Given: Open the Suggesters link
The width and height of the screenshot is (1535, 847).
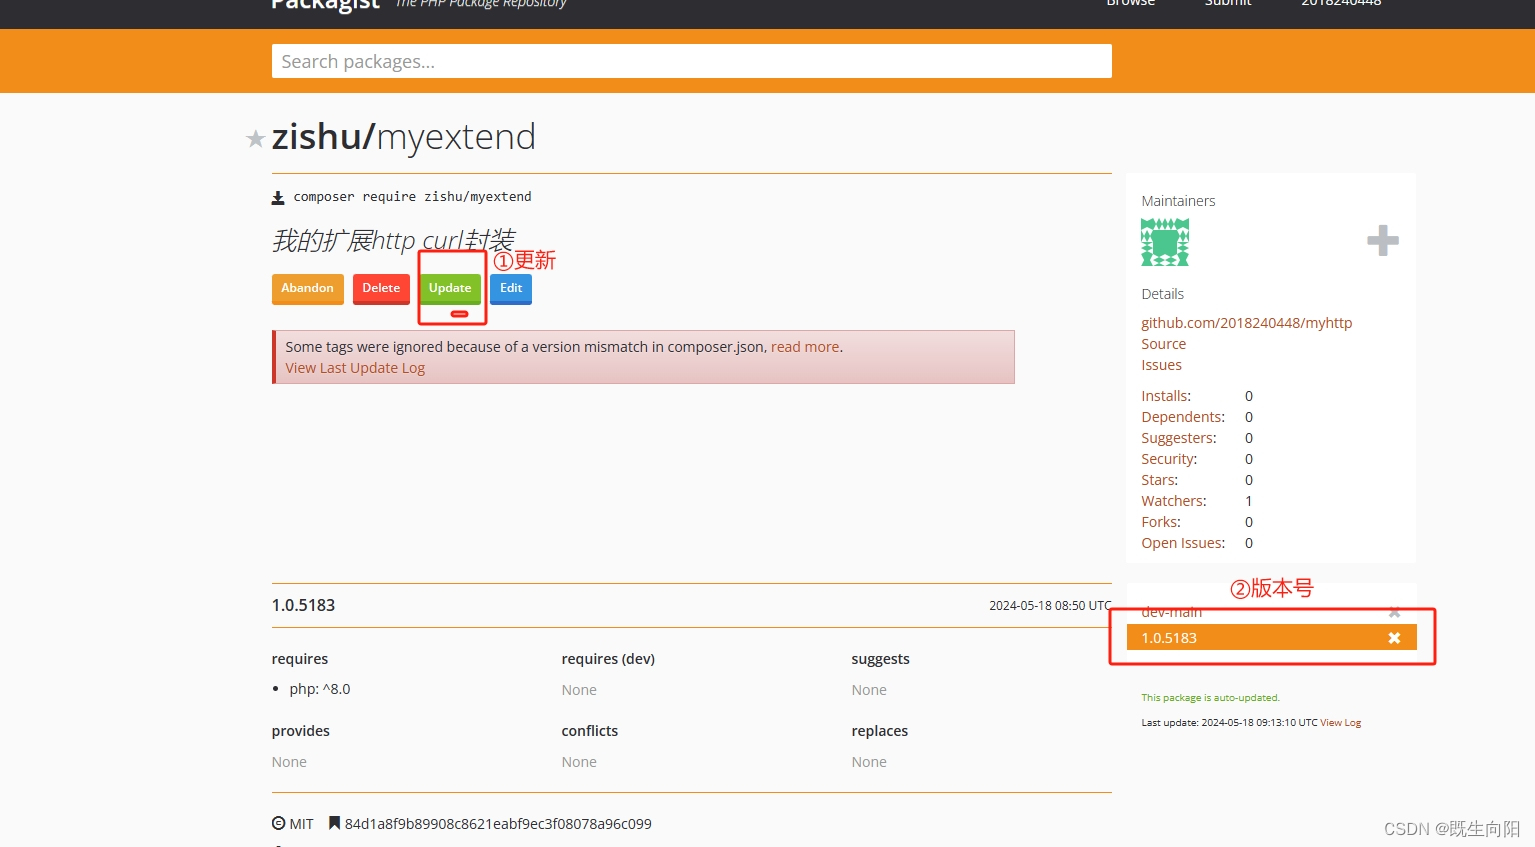Looking at the screenshot, I should [1178, 438].
